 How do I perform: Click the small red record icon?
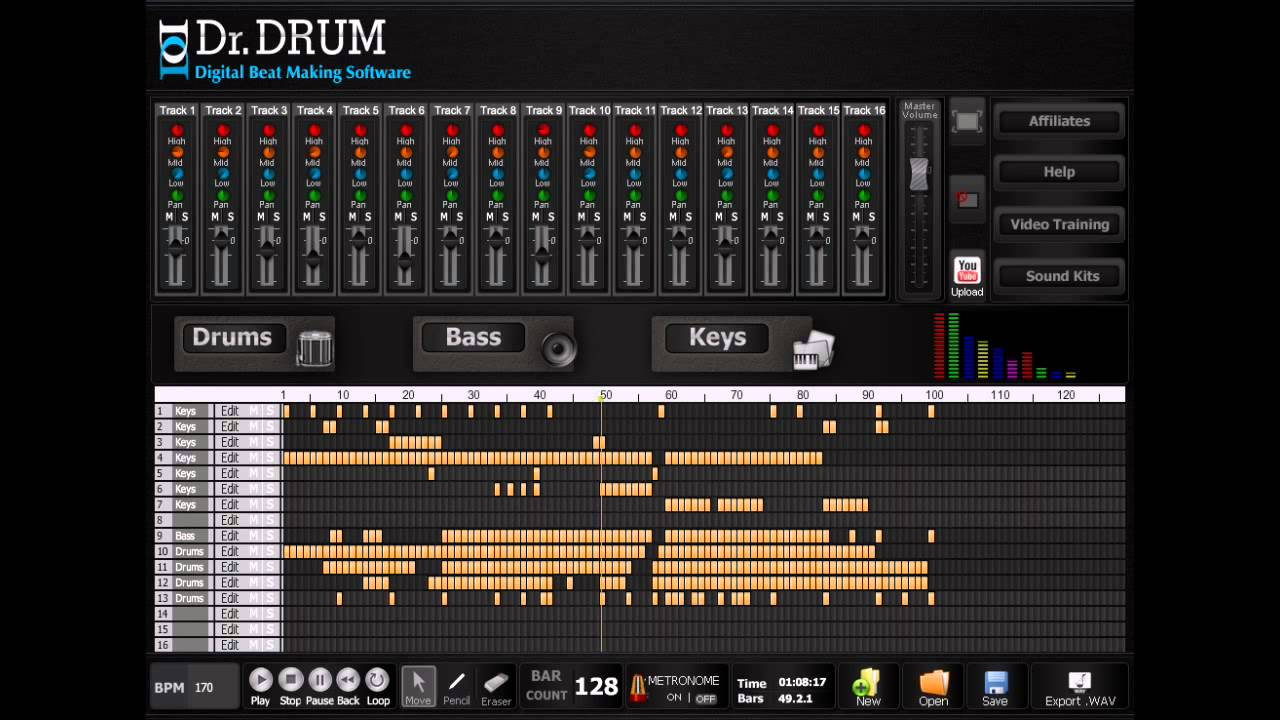click(966, 199)
